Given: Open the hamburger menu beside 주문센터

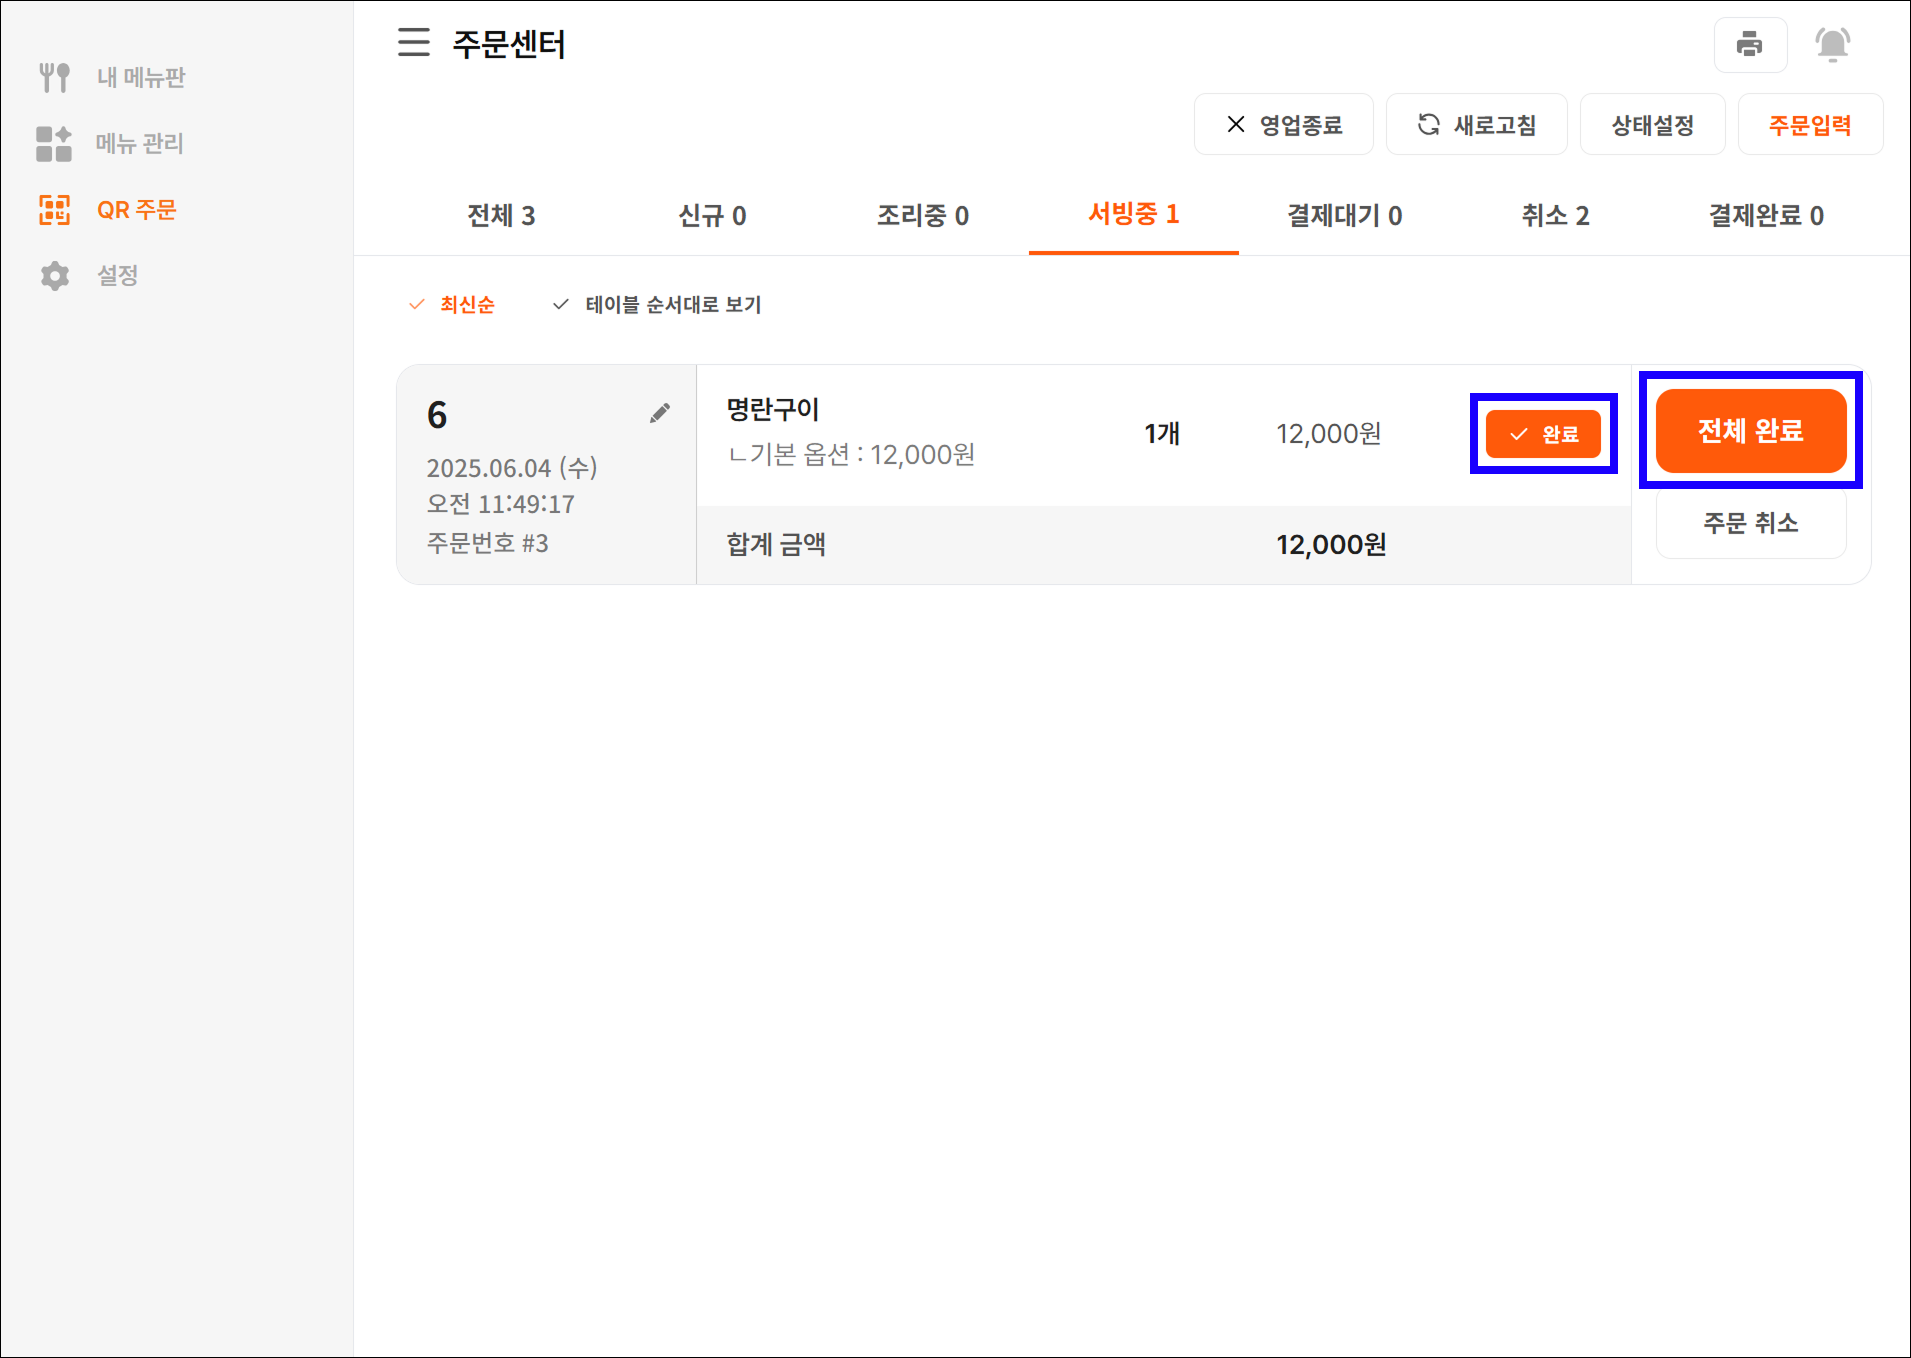Looking at the screenshot, I should point(413,43).
